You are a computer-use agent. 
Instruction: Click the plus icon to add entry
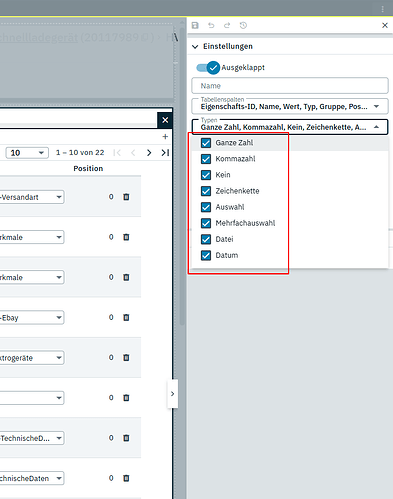click(x=165, y=137)
